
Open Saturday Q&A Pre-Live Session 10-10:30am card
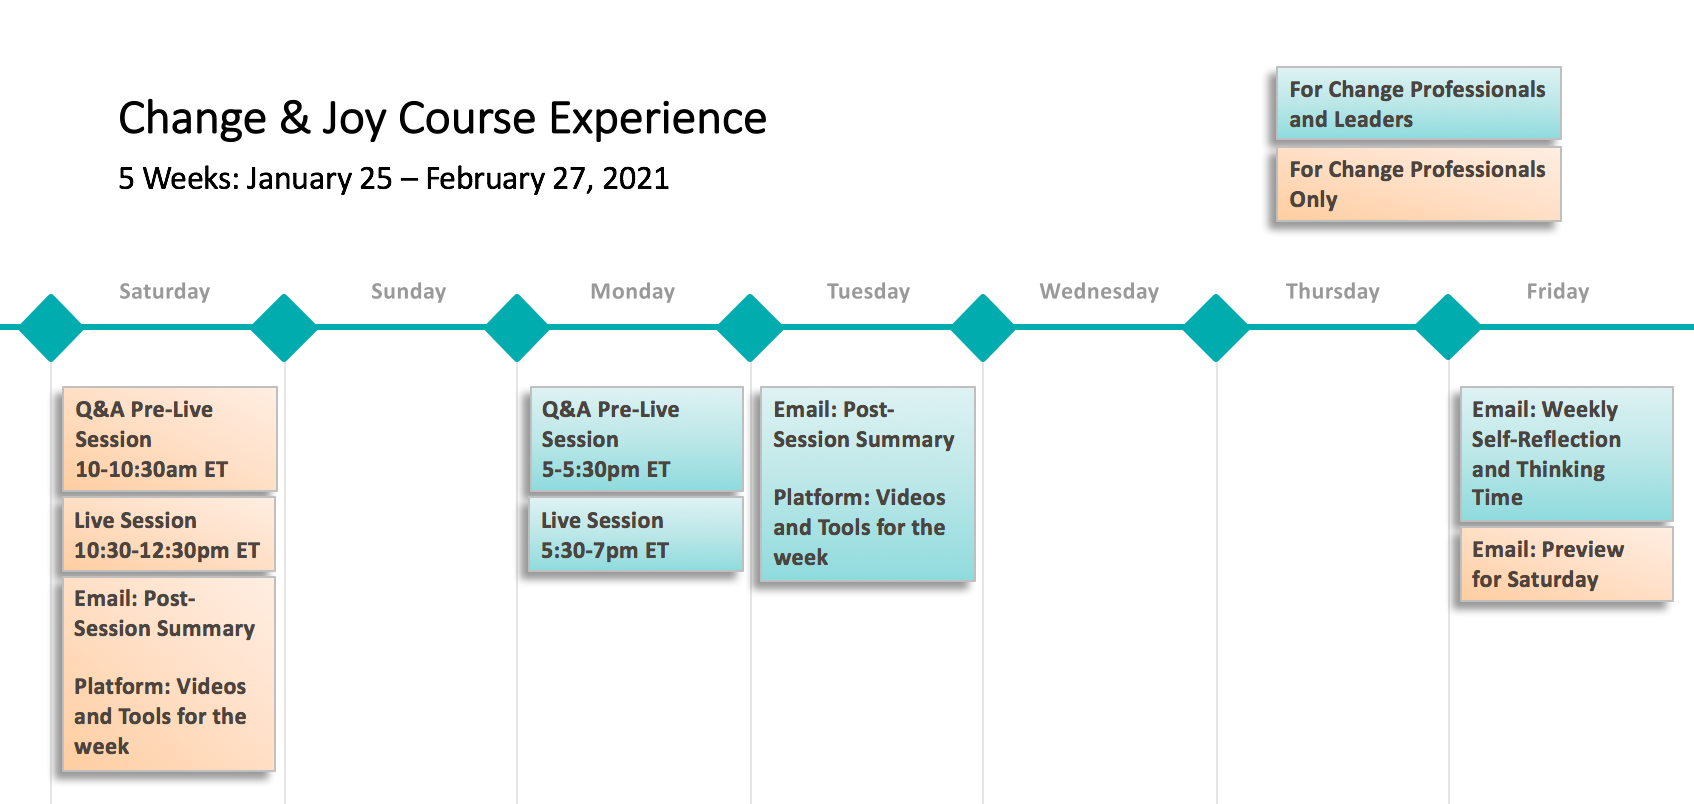coord(169,439)
